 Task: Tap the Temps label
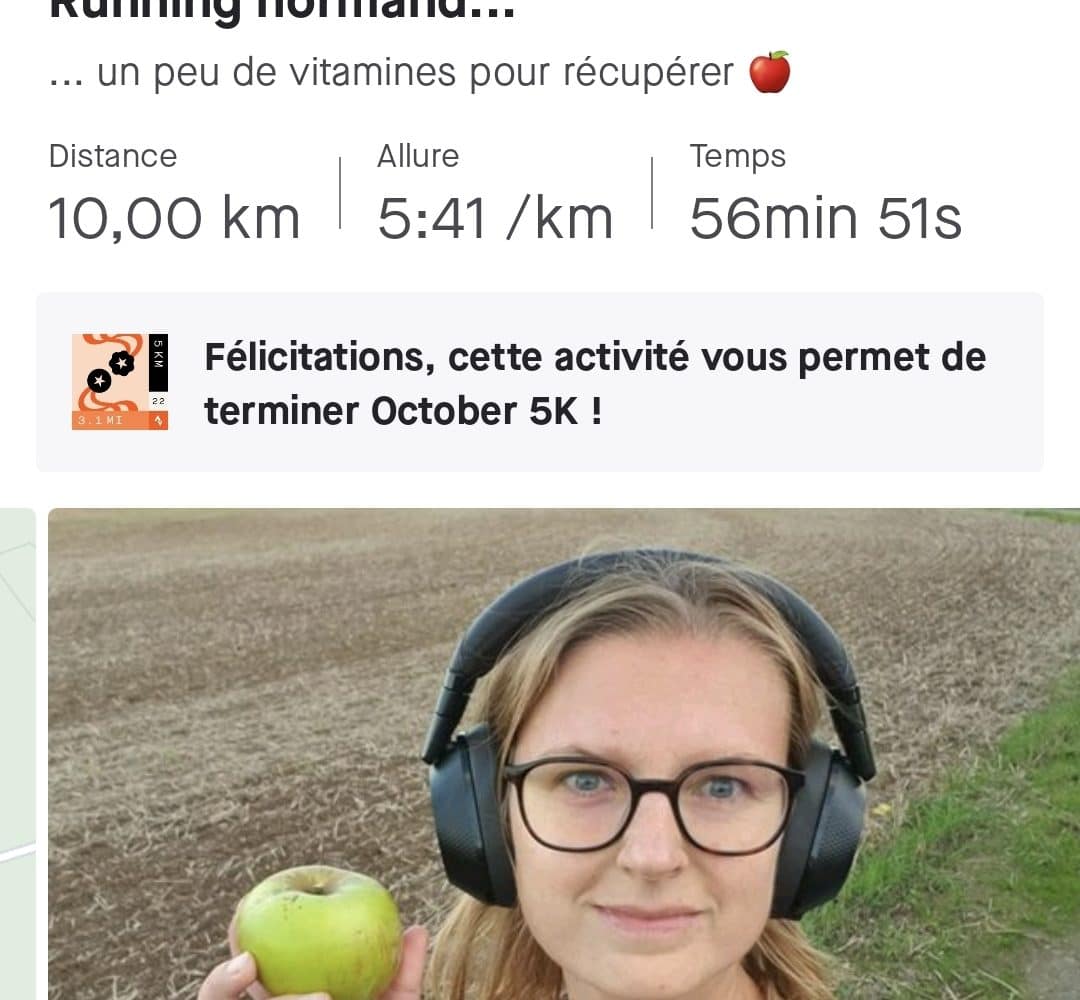tap(738, 156)
